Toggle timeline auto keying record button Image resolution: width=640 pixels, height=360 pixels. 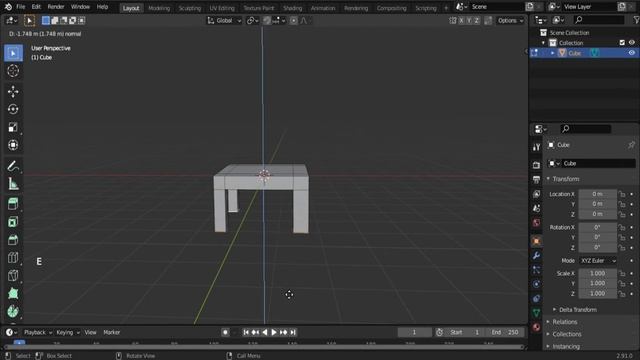pos(225,332)
